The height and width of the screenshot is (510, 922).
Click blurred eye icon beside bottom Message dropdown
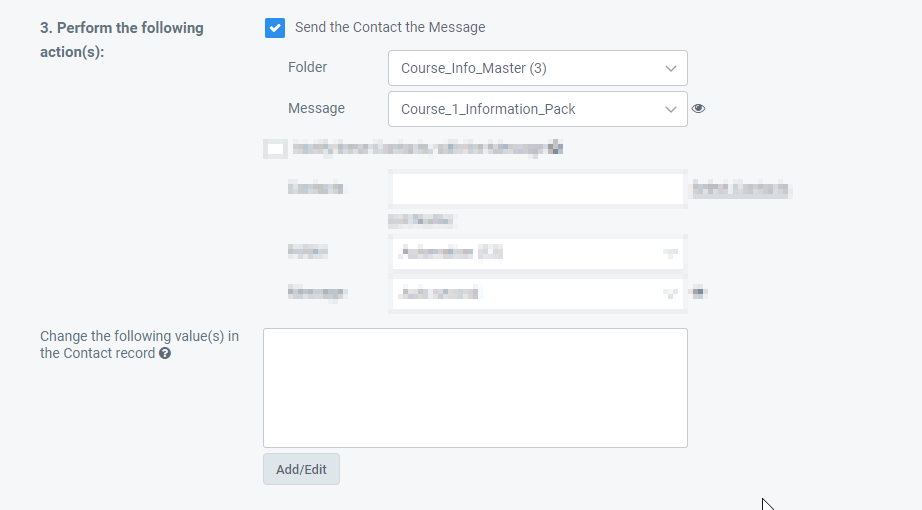click(x=699, y=292)
